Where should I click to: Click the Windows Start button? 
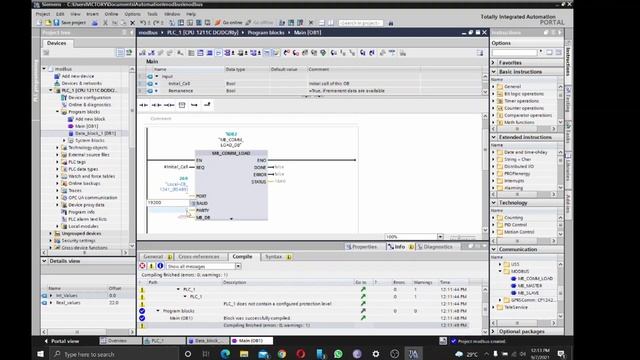coord(40,354)
